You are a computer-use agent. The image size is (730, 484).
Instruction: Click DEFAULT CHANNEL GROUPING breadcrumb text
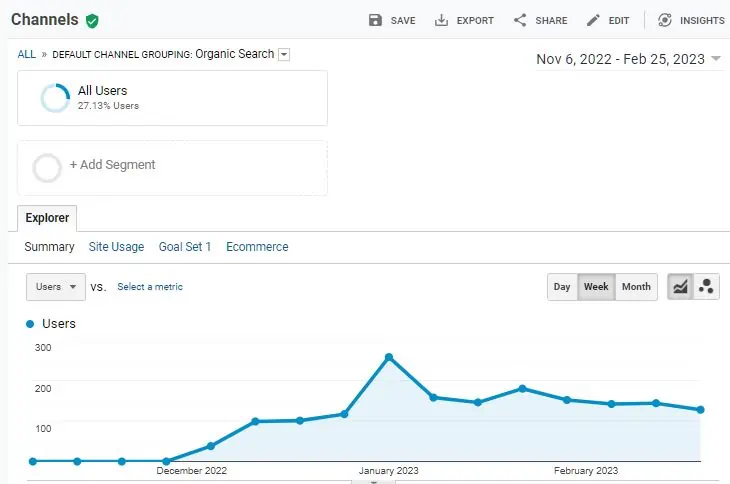click(122, 54)
